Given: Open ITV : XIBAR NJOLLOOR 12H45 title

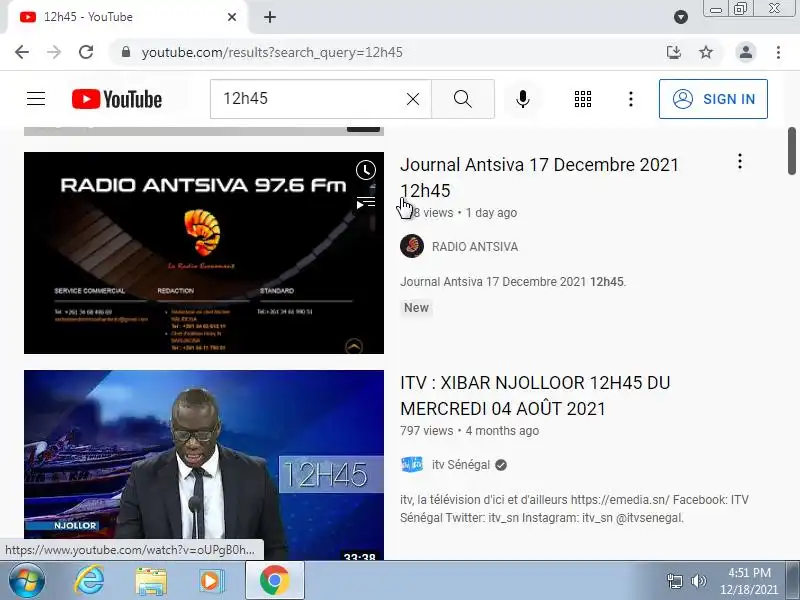Looking at the screenshot, I should click(535, 396).
